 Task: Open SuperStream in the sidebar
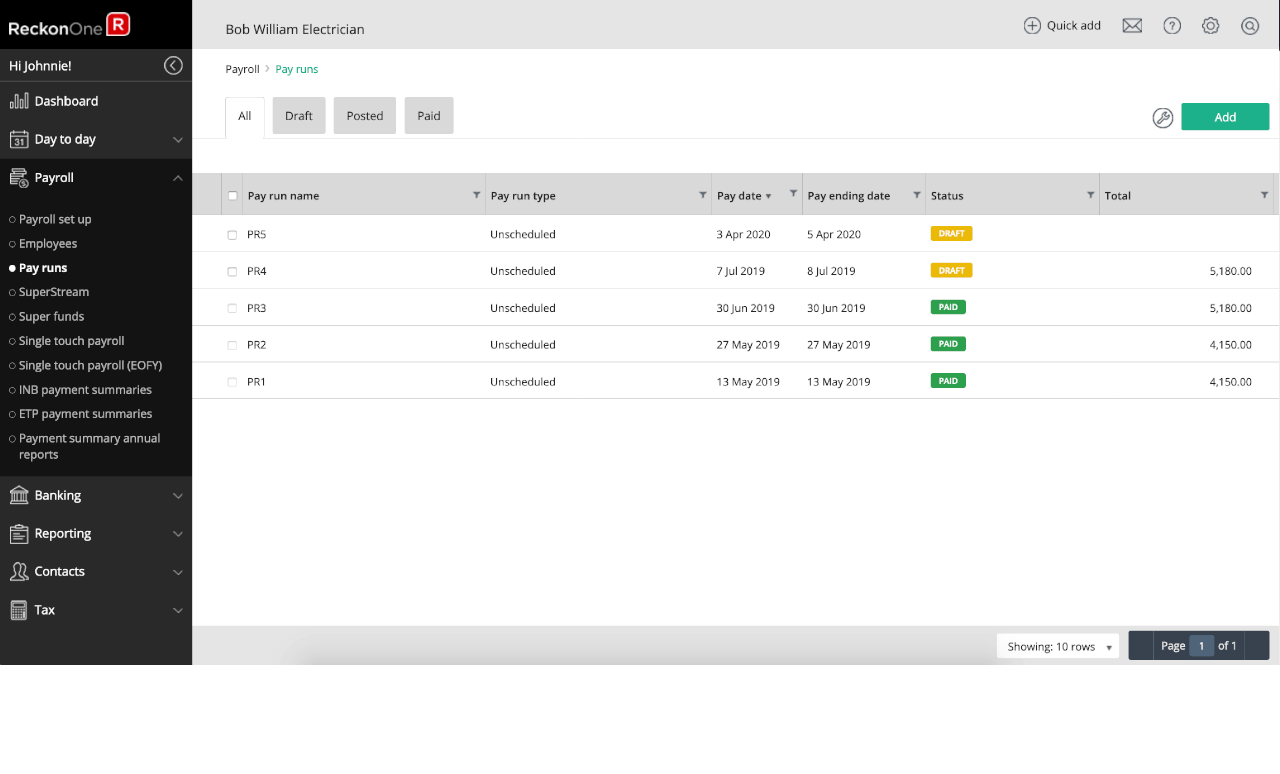54,292
